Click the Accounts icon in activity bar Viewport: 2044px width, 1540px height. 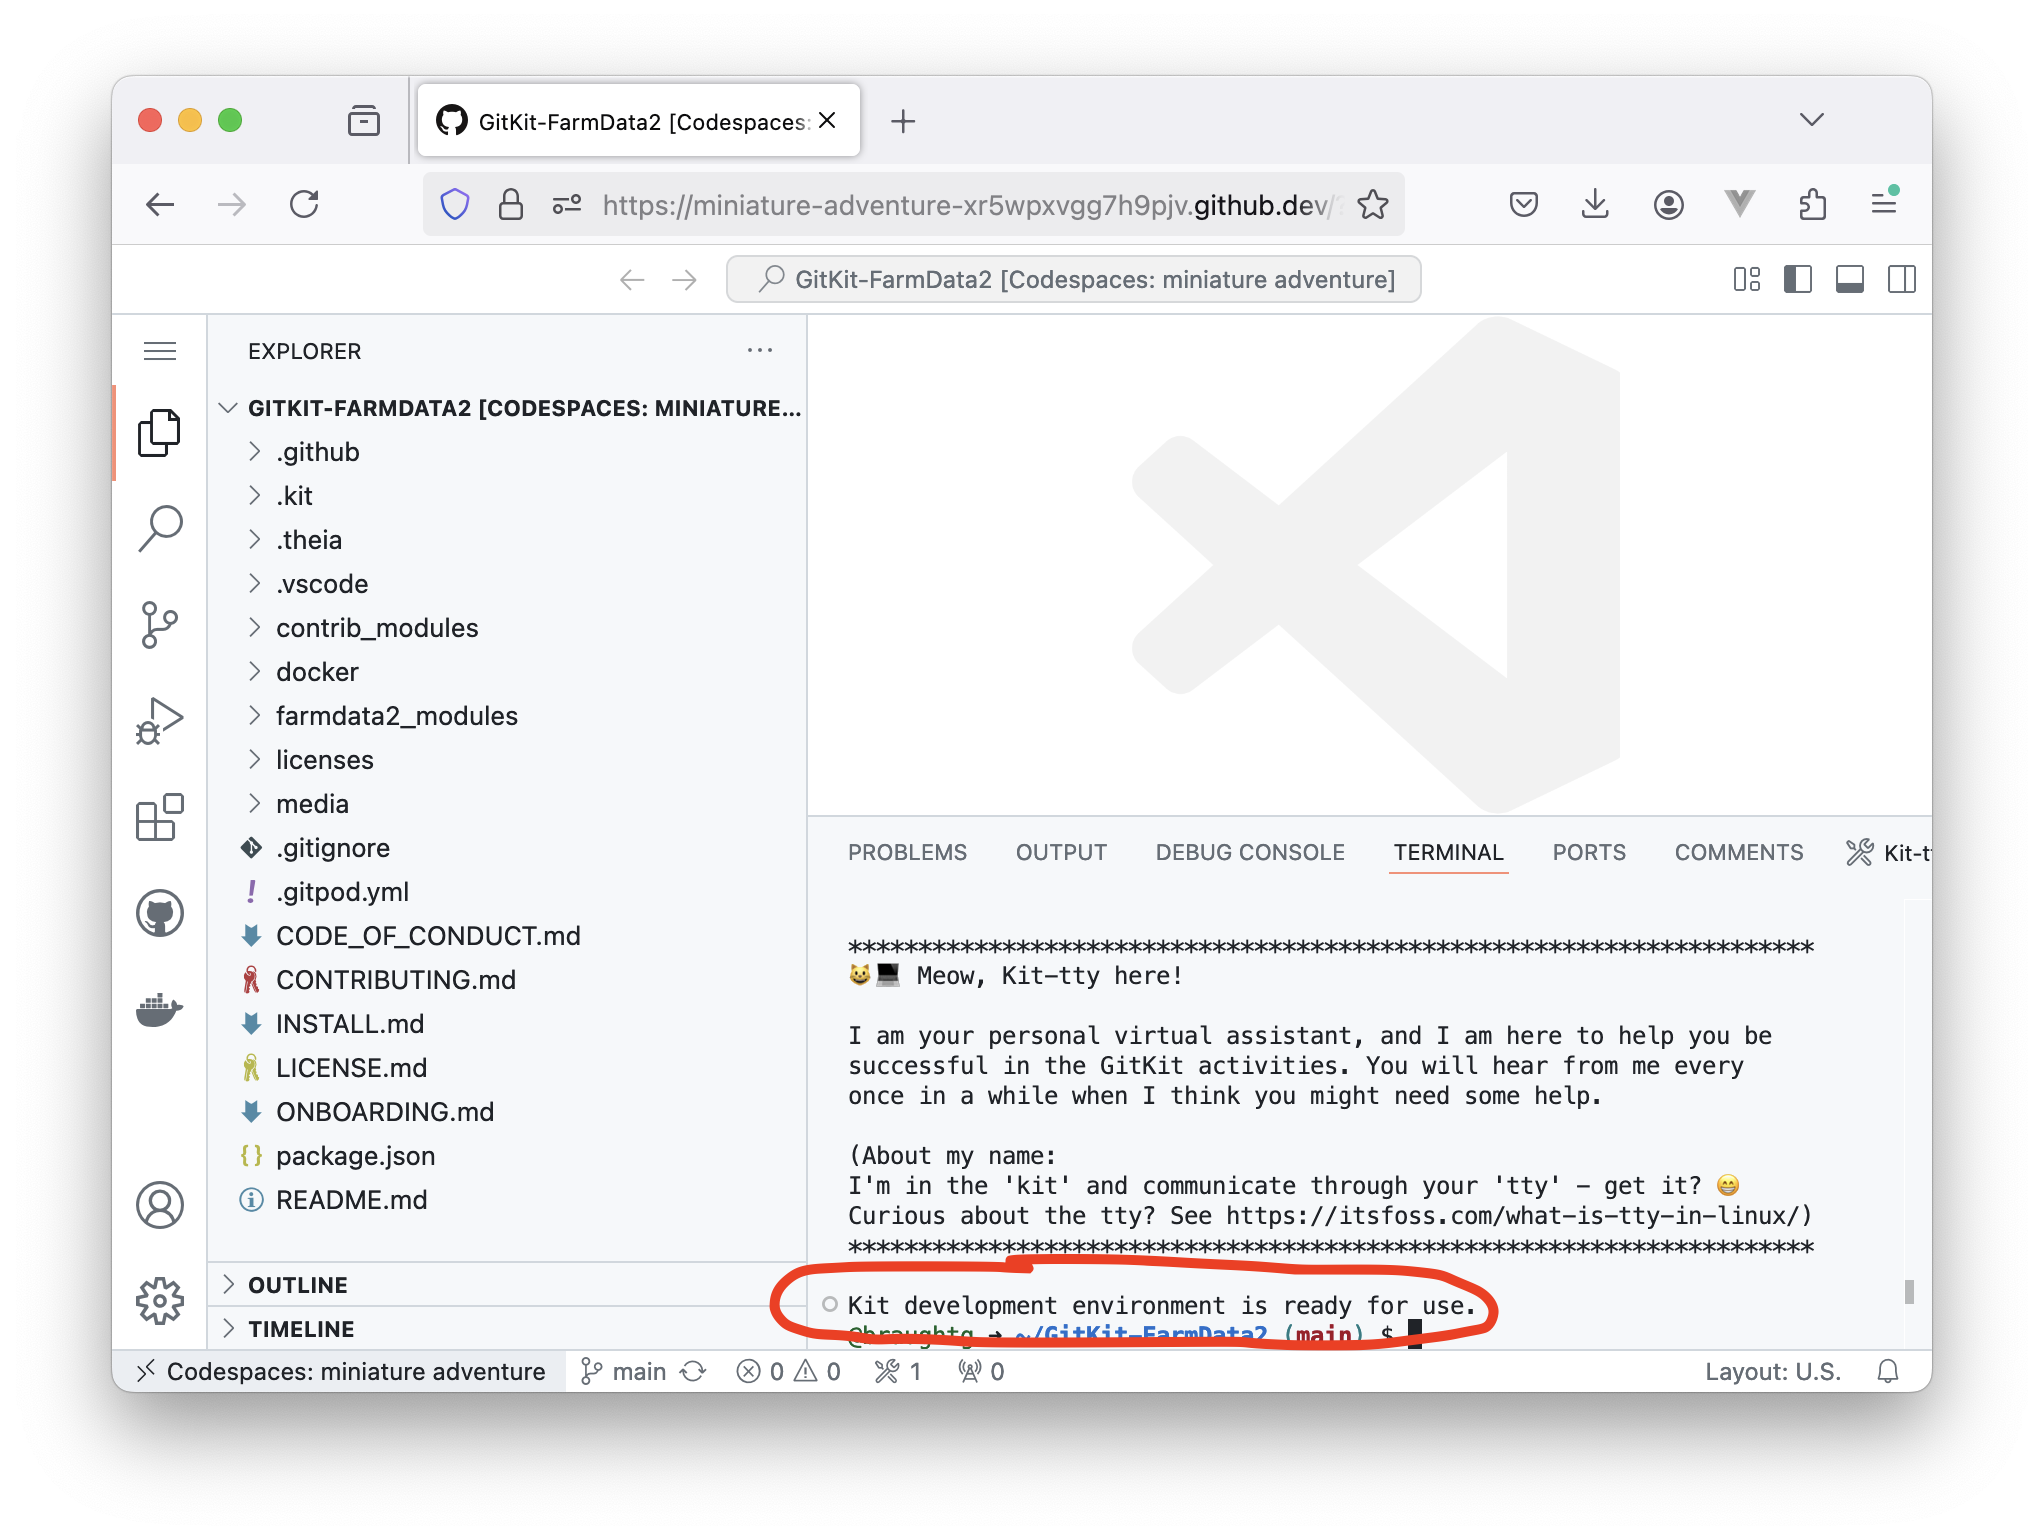pyautogui.click(x=160, y=1204)
